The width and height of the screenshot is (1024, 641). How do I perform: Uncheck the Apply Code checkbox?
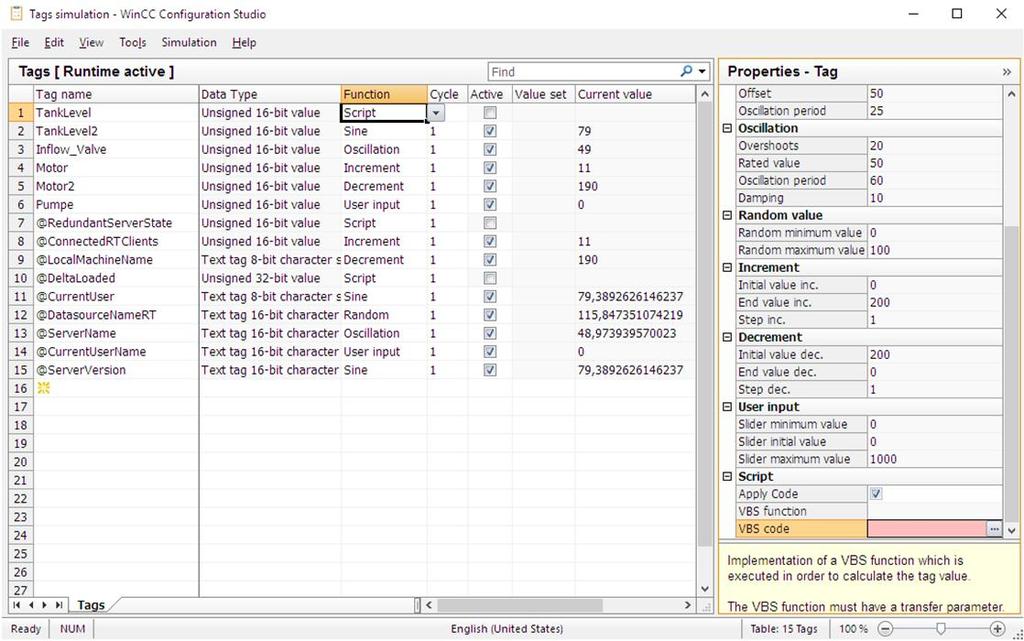(876, 493)
